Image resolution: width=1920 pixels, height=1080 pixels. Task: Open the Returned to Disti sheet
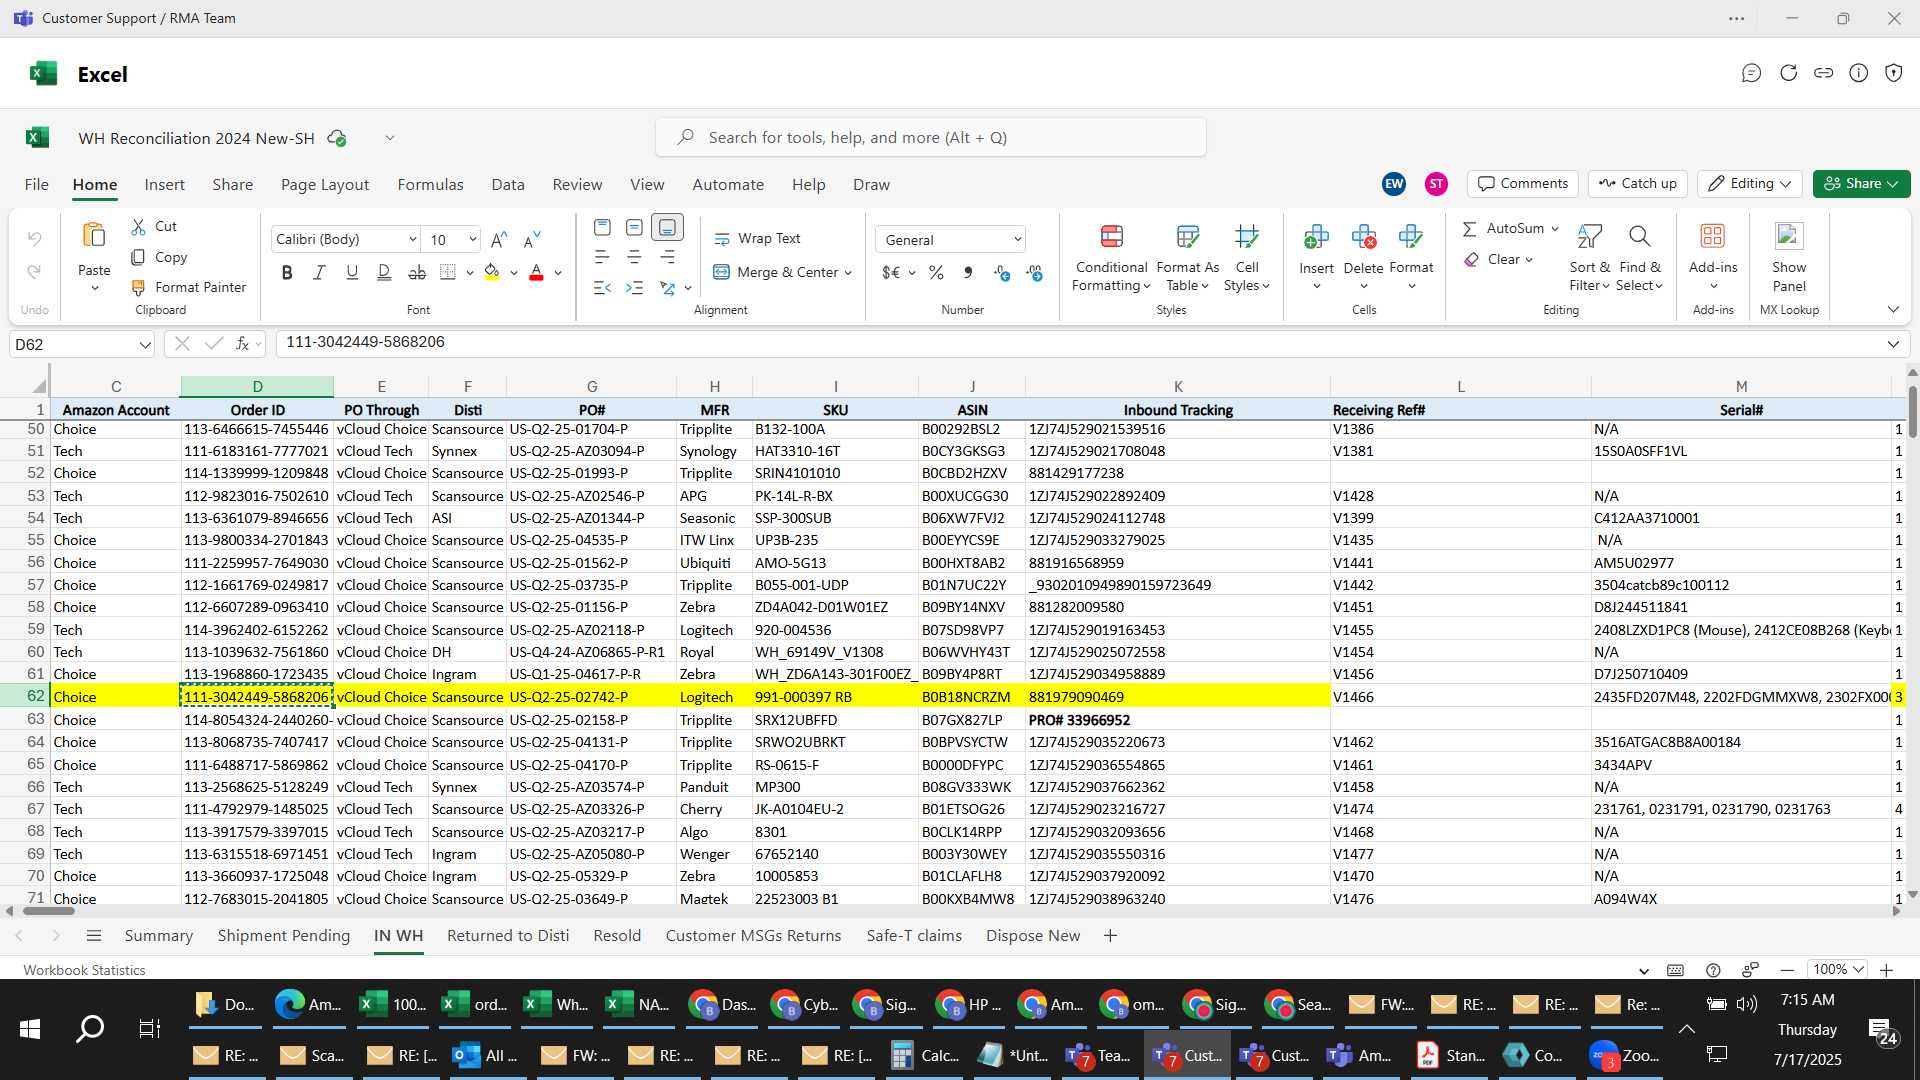[x=508, y=936]
